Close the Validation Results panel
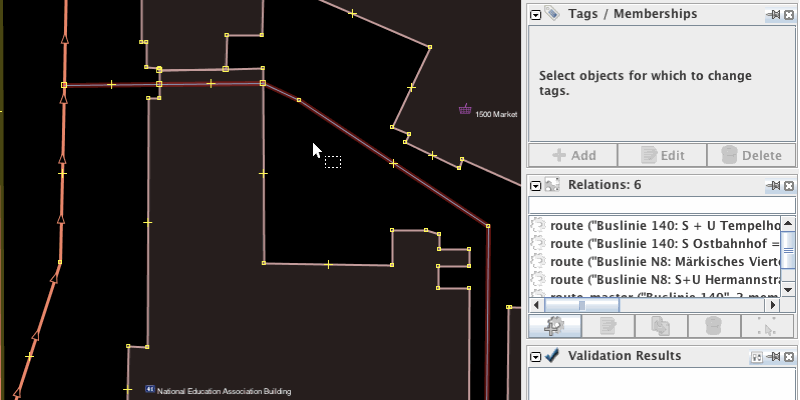 pyautogui.click(x=789, y=357)
